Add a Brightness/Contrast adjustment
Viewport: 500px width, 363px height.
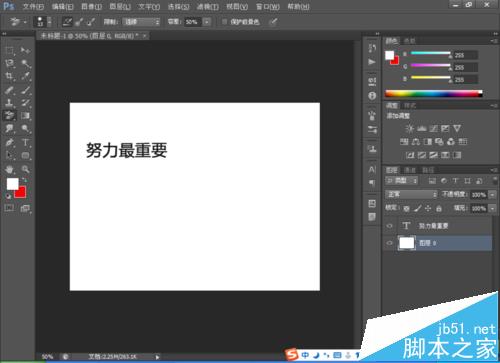(410, 129)
